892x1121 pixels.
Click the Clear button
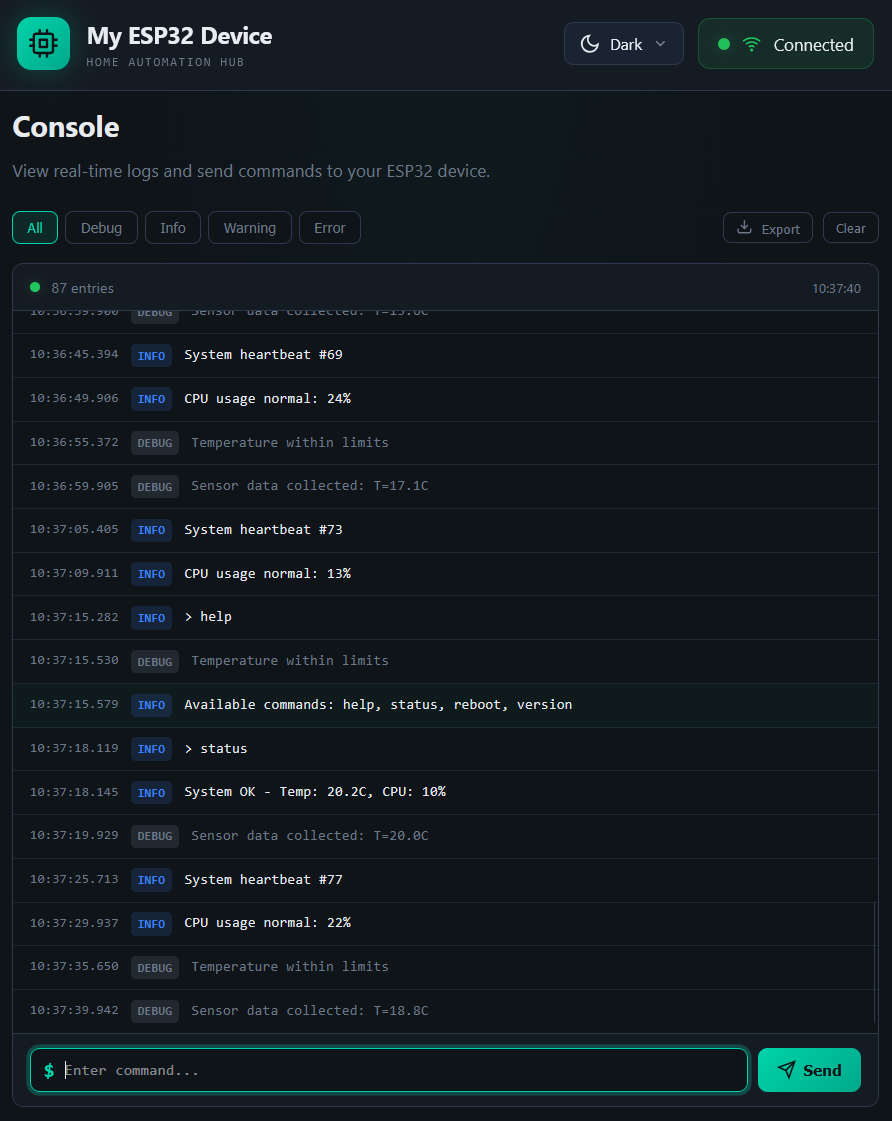(x=850, y=227)
